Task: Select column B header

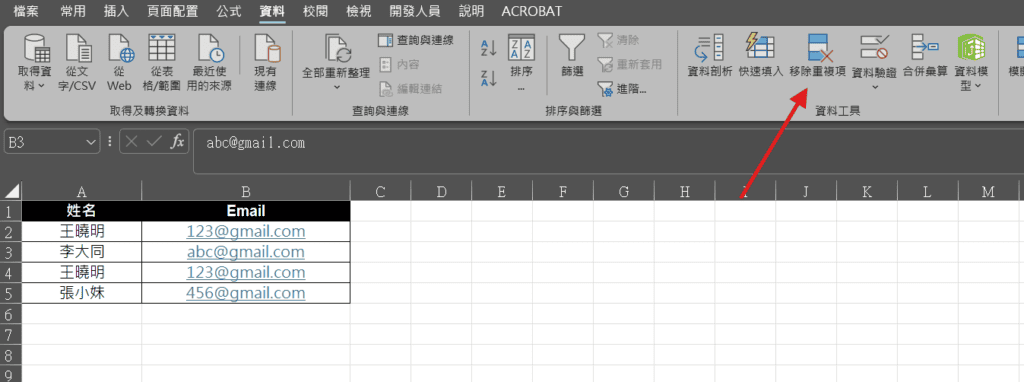Action: coord(246,191)
